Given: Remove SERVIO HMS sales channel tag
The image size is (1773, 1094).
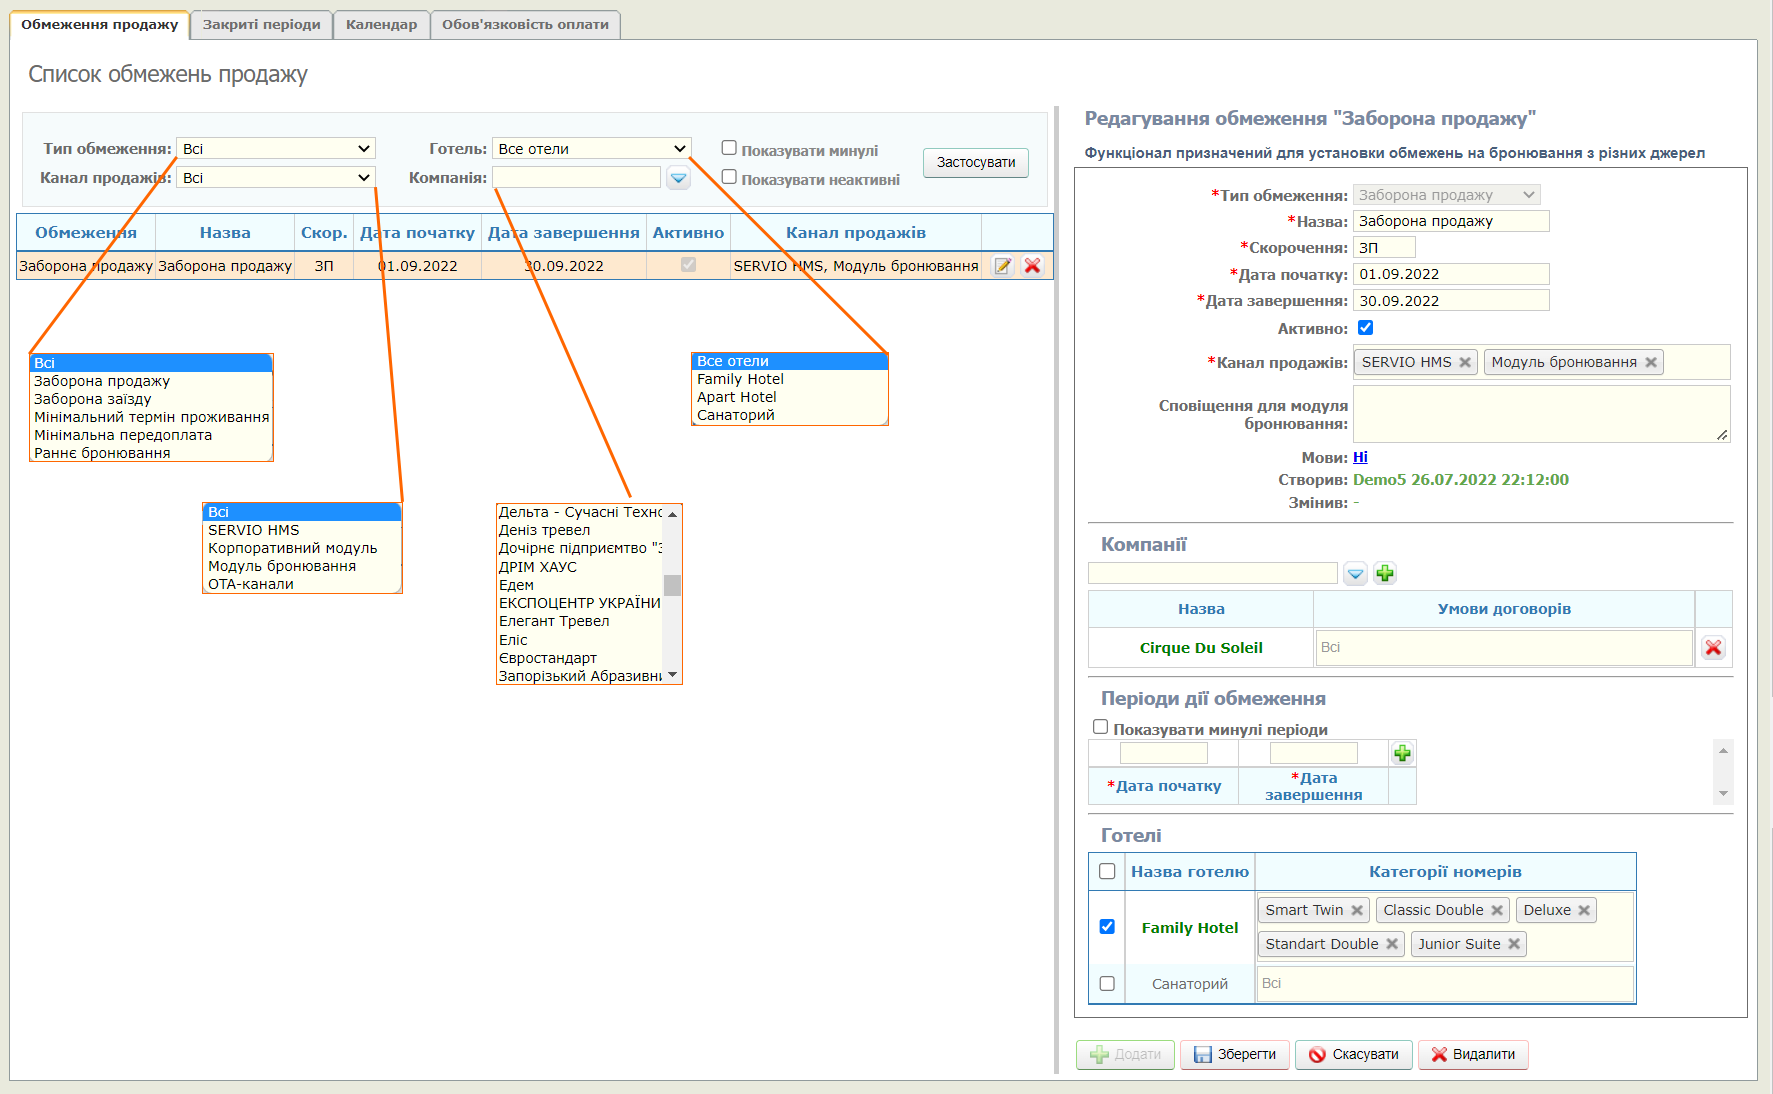Looking at the screenshot, I should tap(1465, 363).
